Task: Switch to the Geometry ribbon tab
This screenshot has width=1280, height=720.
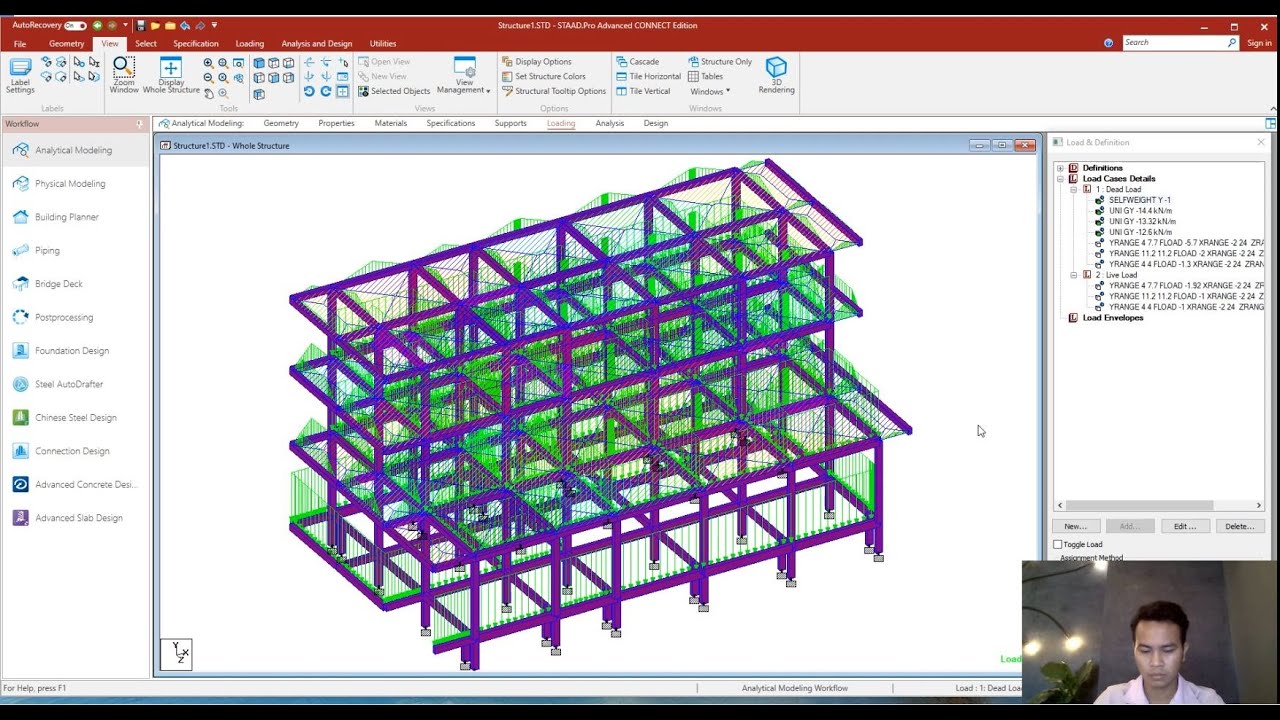Action: (67, 44)
